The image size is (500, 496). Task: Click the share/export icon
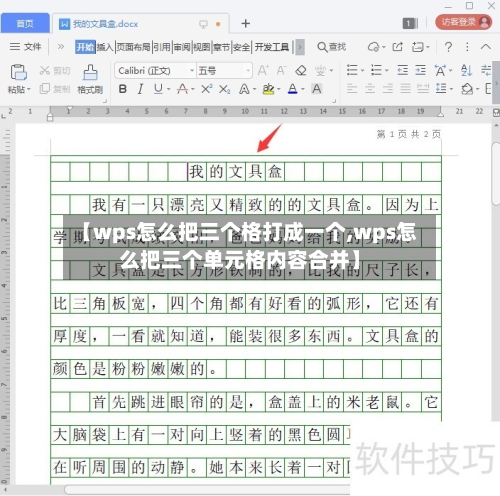pos(397,47)
